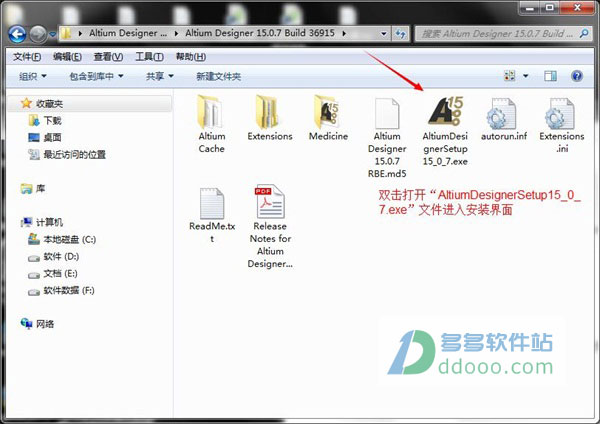Image resolution: width=600 pixels, height=424 pixels.
Task: Open view options dropdown arrow
Action: 526,76
